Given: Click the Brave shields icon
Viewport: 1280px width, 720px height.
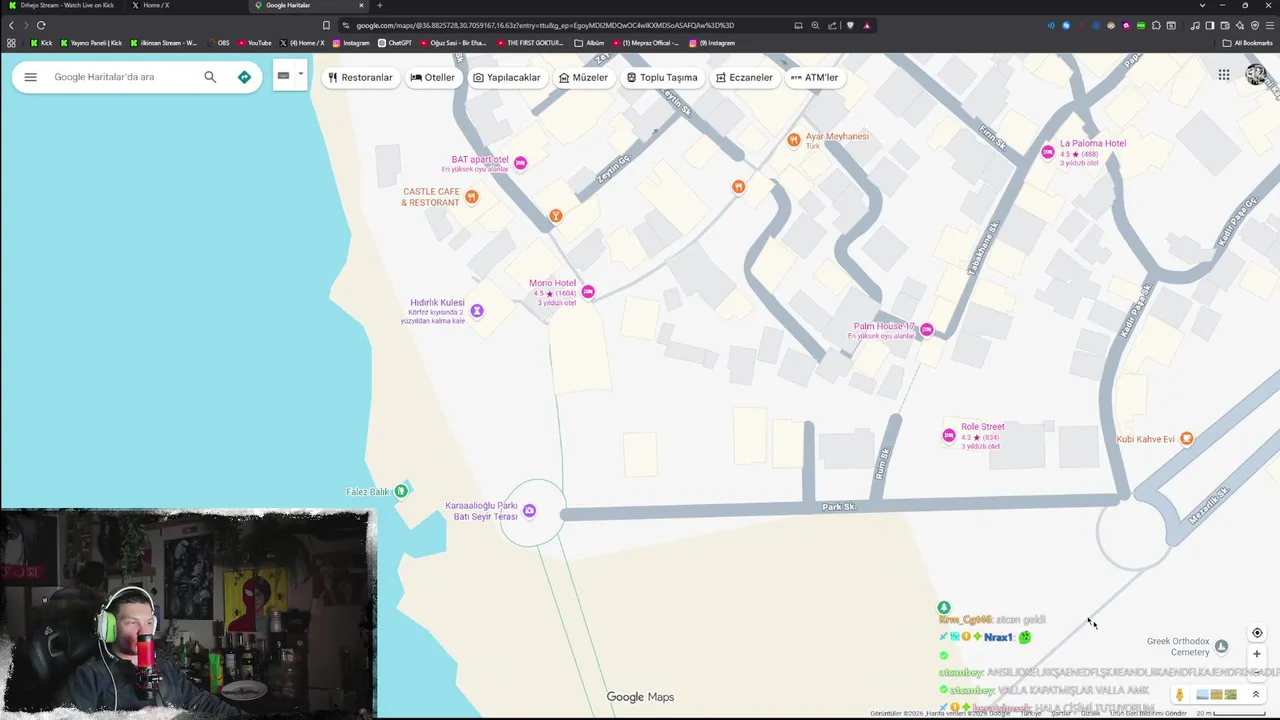Looking at the screenshot, I should tap(850, 25).
